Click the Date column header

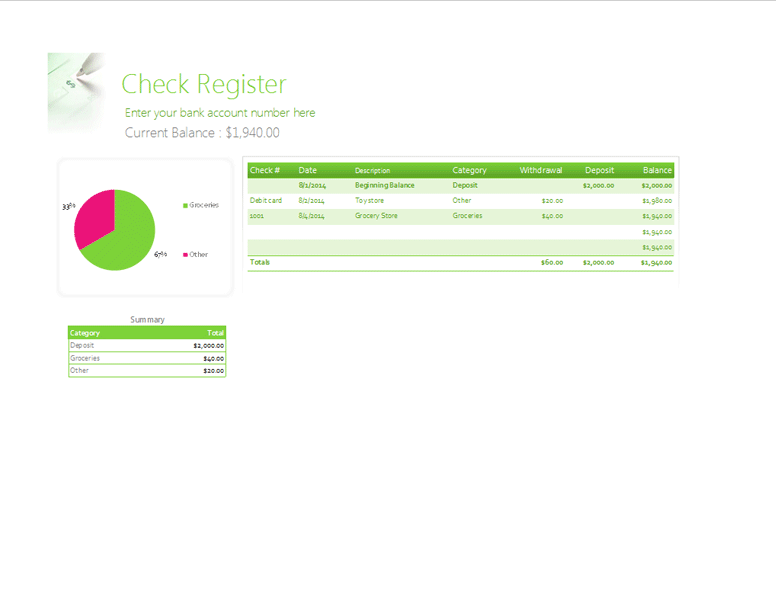[x=308, y=170]
